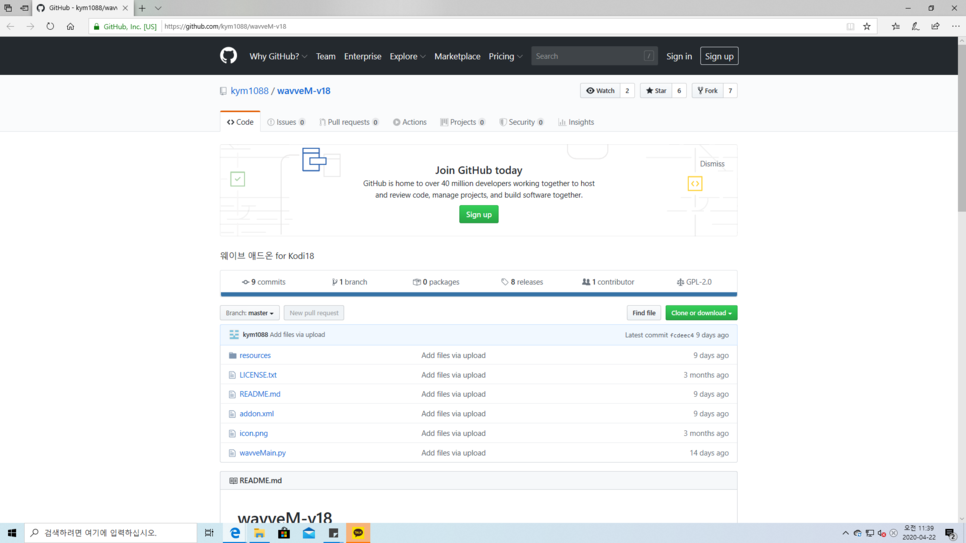The height and width of the screenshot is (543, 966).
Task: Open reading view icon in address bar
Action: click(850, 27)
